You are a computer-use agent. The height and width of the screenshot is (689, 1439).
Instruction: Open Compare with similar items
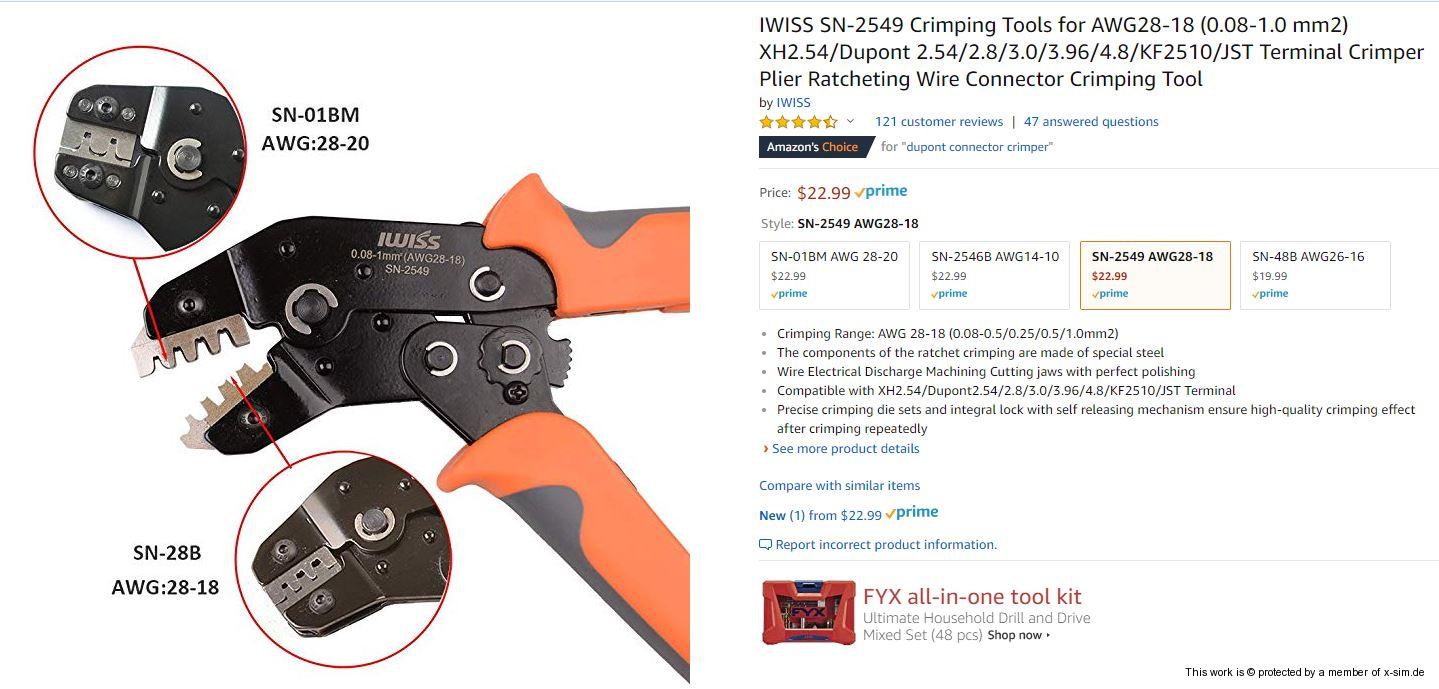coord(839,485)
